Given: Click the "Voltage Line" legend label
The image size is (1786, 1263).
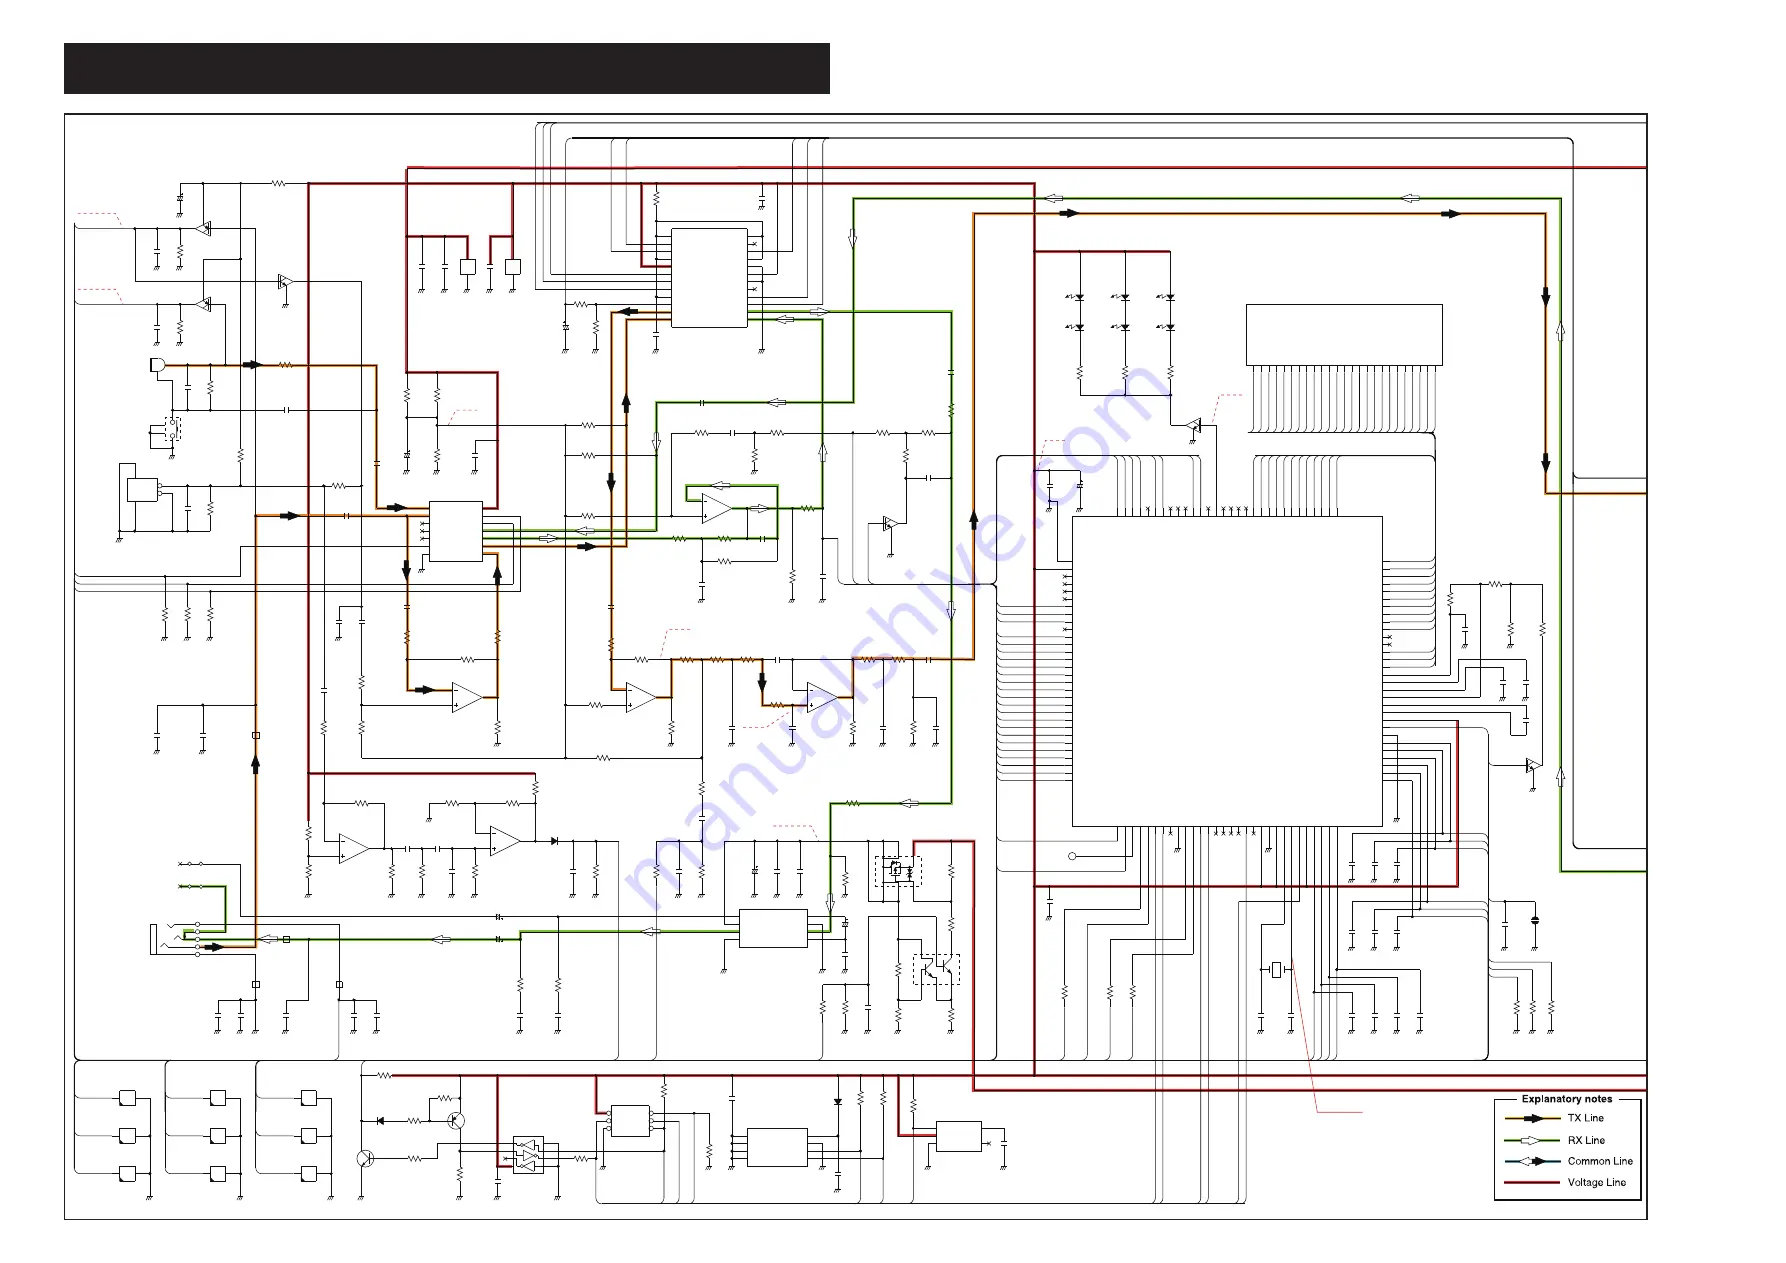Looking at the screenshot, I should tap(1597, 1182).
